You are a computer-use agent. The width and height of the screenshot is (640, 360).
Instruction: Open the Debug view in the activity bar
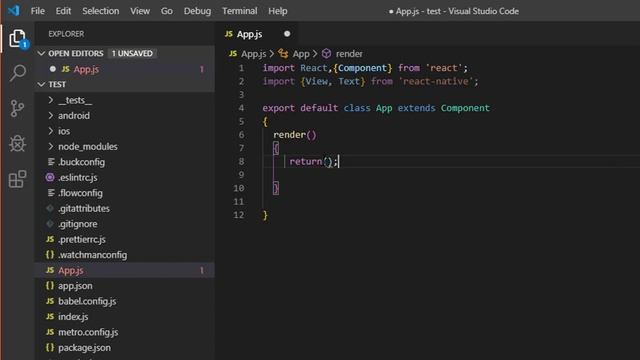coord(18,144)
